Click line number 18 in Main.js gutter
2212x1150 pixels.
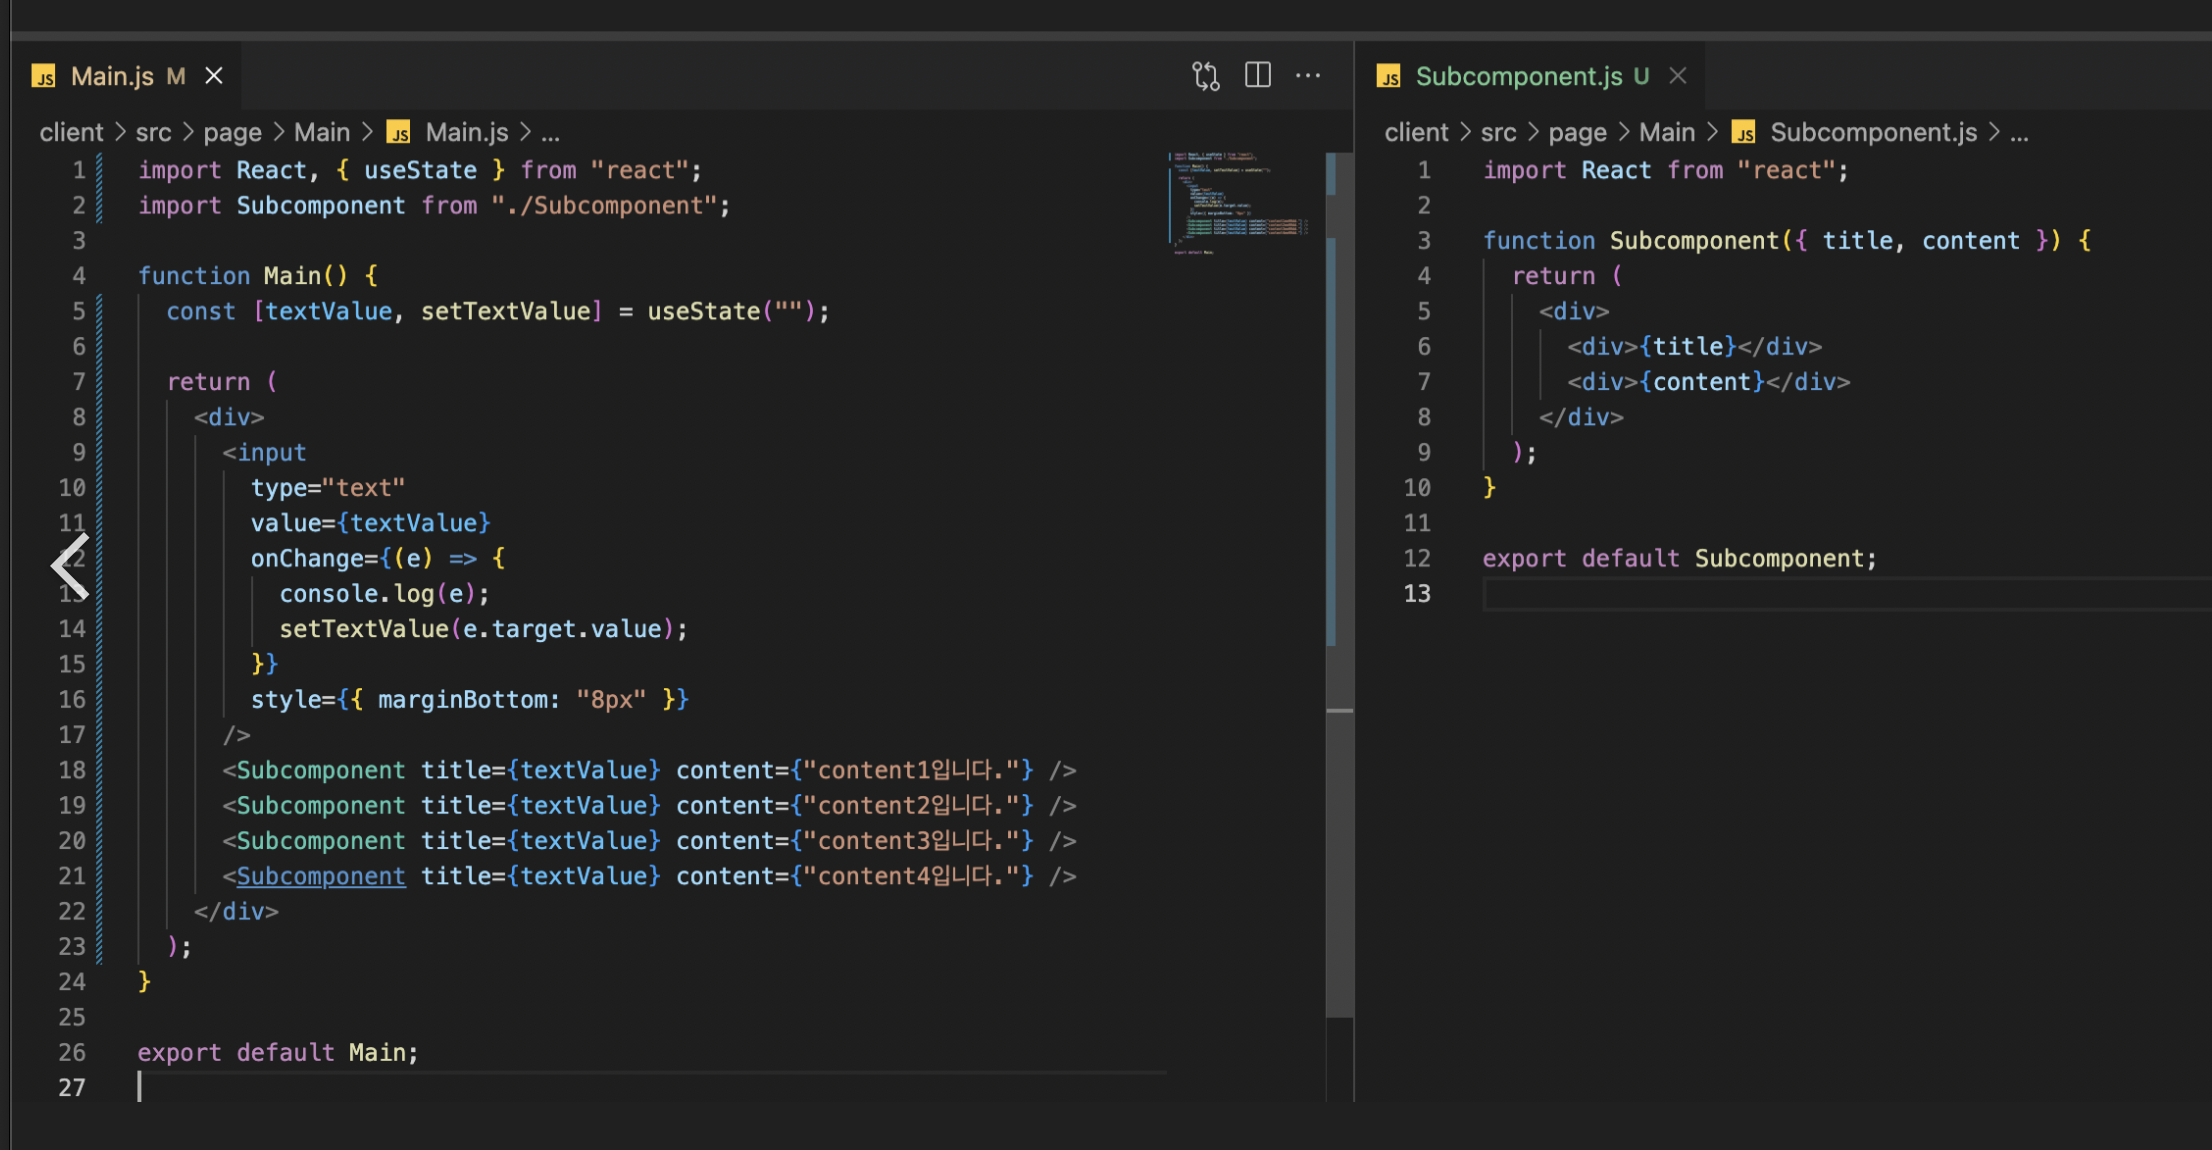pyautogui.click(x=72, y=770)
